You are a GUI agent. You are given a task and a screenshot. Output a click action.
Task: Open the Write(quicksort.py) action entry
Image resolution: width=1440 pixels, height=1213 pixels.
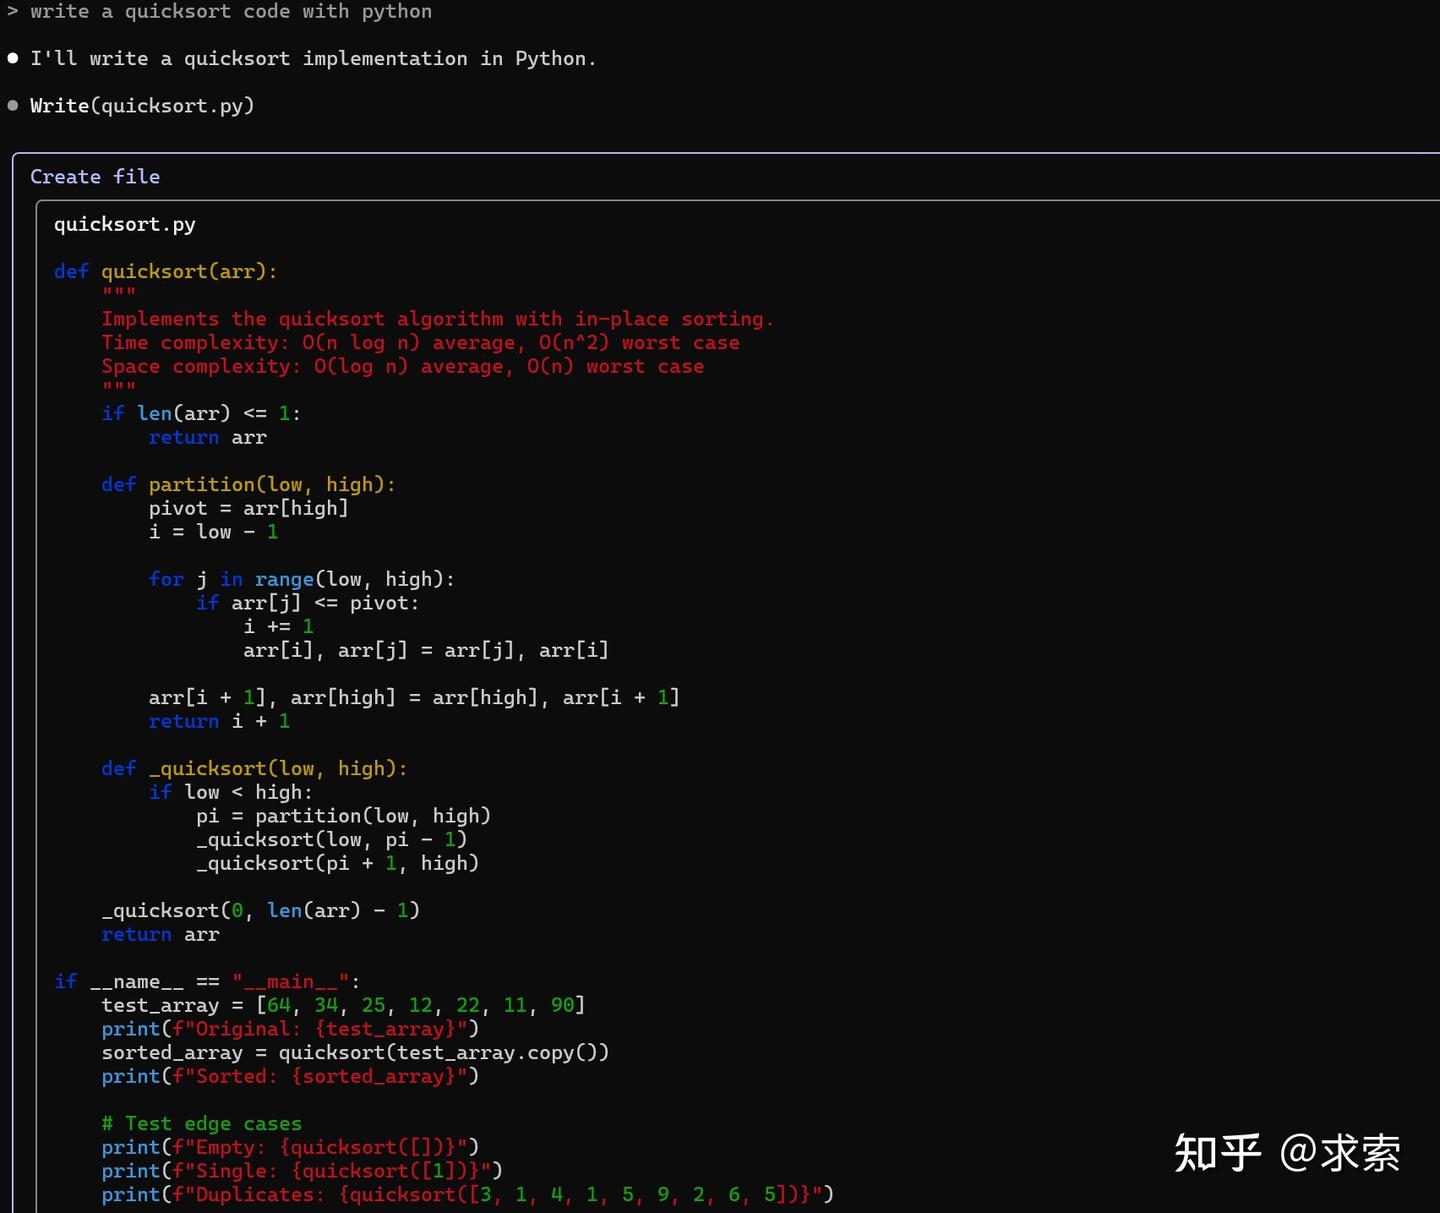(142, 105)
